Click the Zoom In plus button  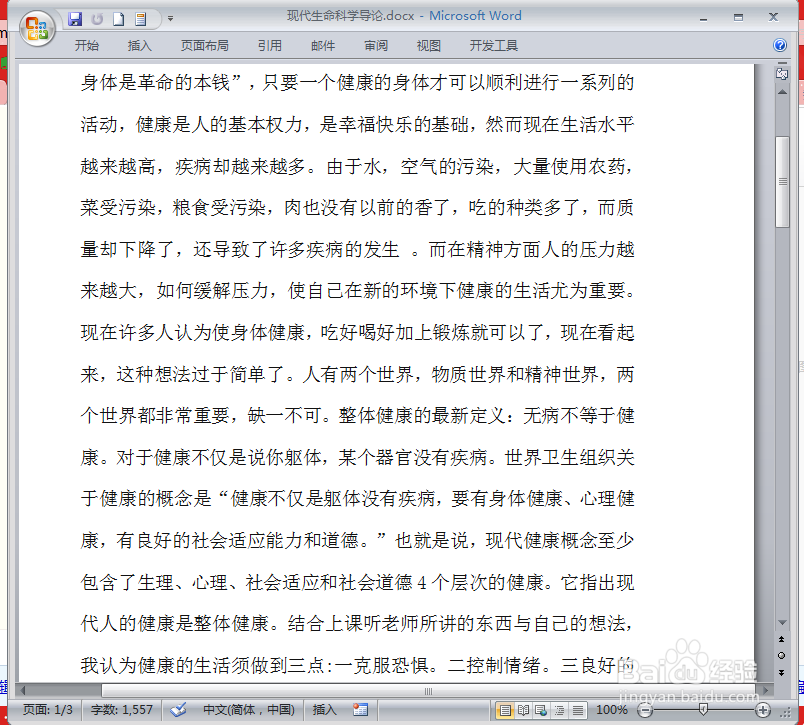coord(763,710)
